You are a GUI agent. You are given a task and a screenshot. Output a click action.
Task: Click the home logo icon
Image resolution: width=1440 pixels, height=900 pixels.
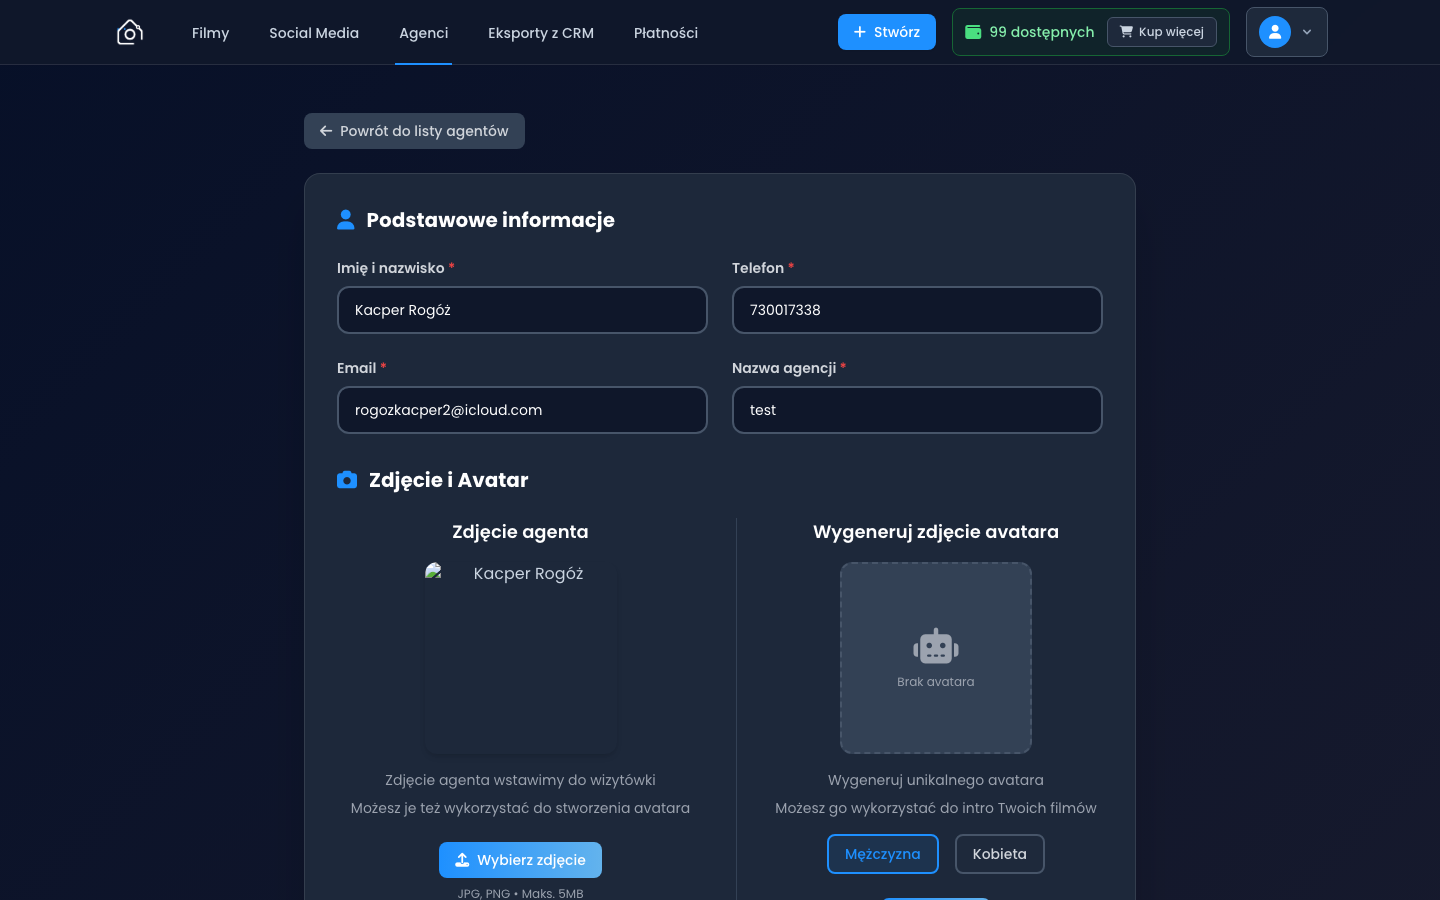click(x=130, y=32)
